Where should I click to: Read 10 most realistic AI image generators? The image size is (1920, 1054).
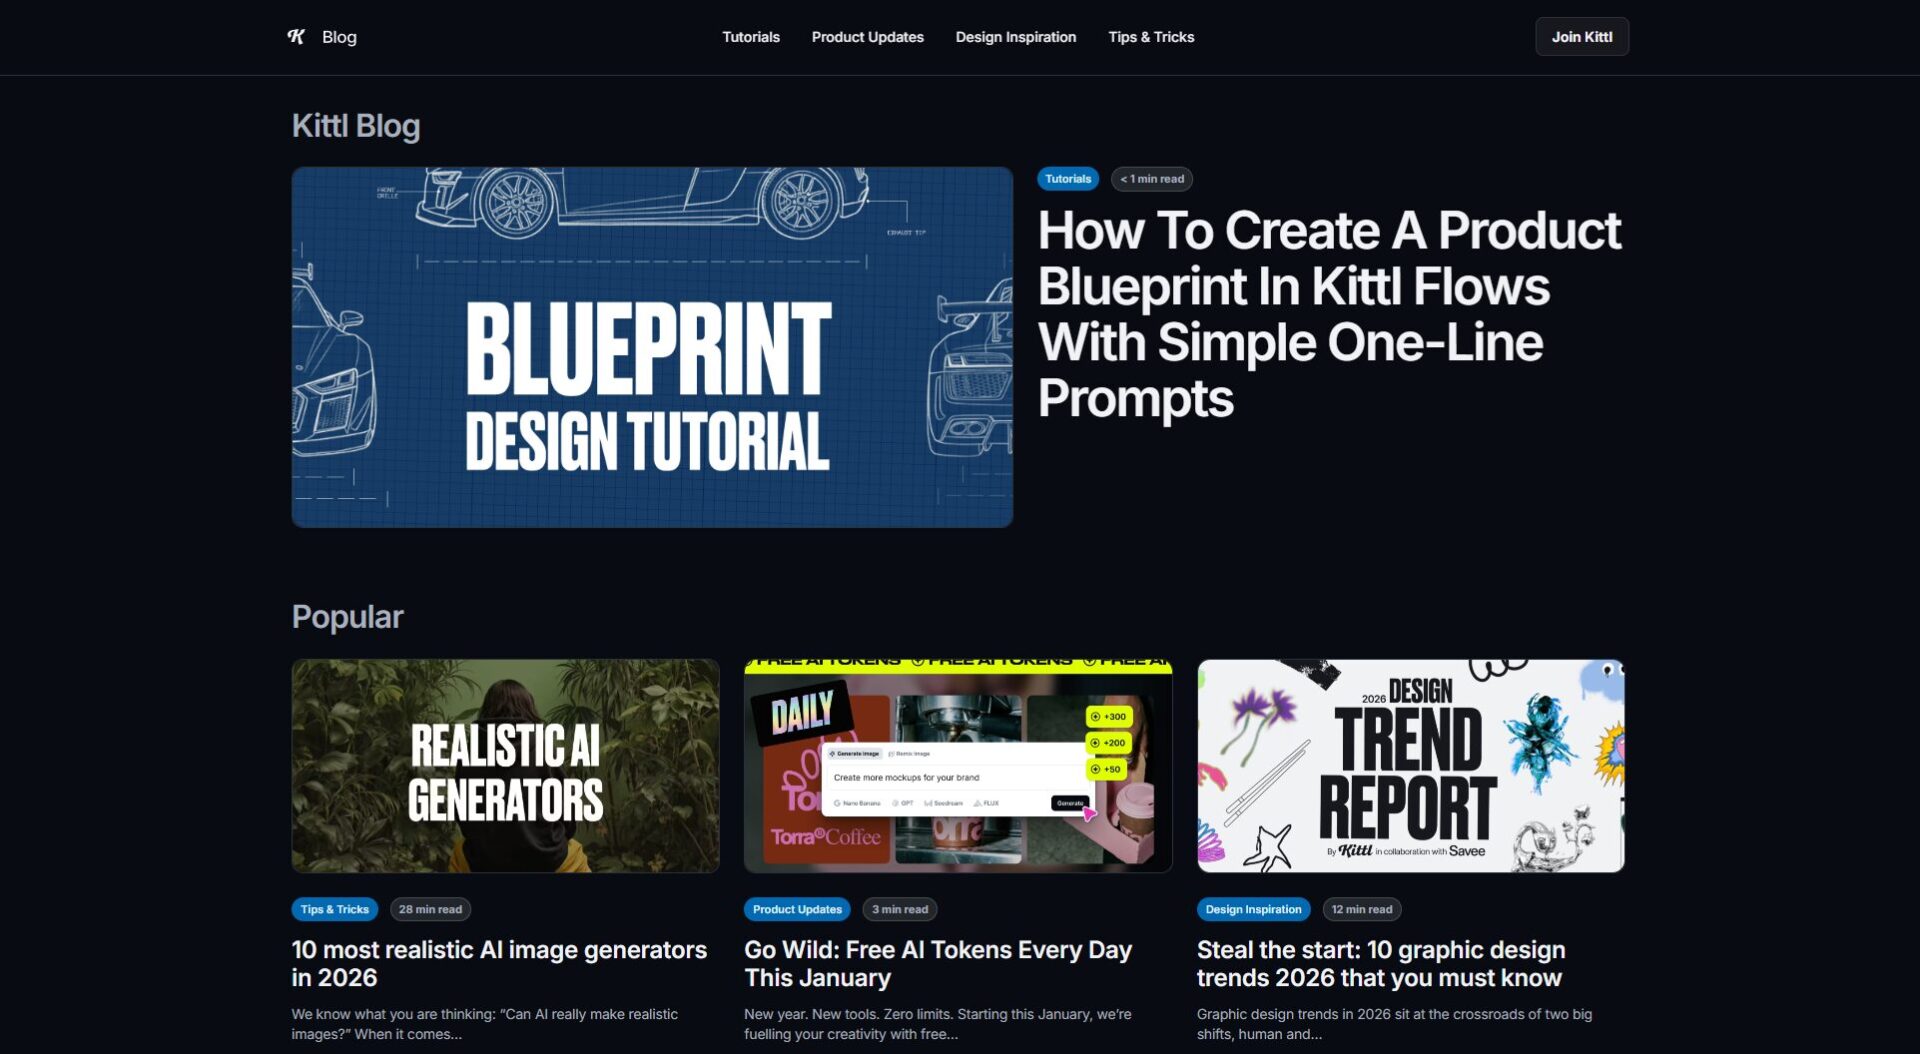pyautogui.click(x=498, y=963)
